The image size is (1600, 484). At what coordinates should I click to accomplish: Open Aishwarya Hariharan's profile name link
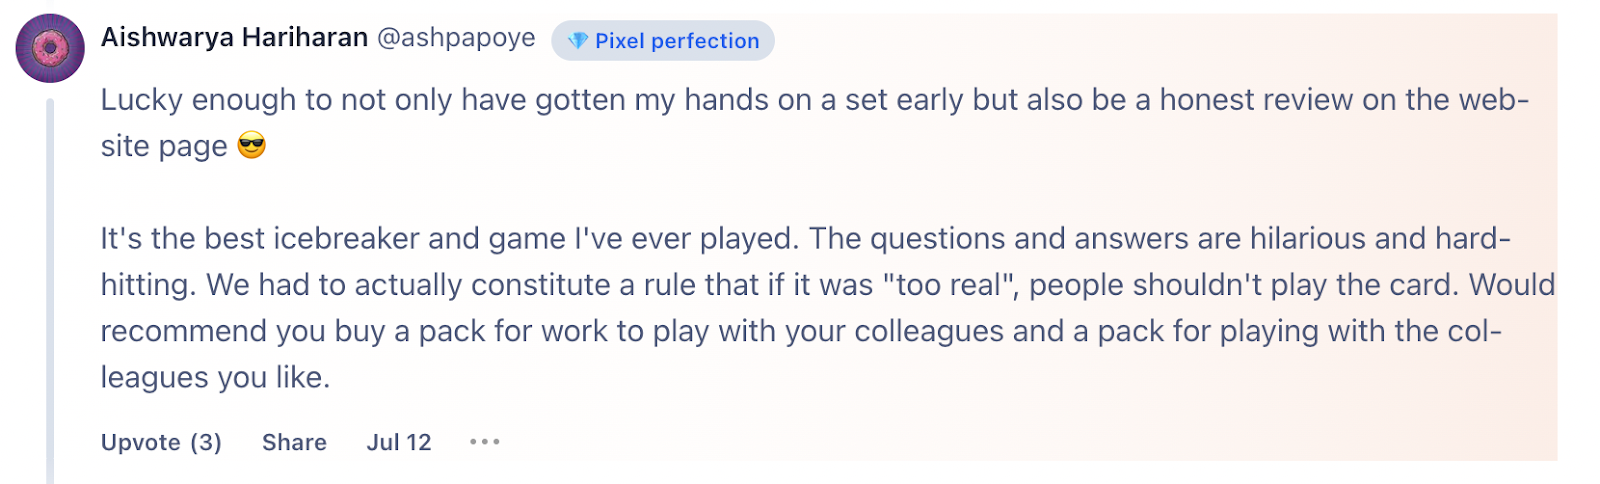pyautogui.click(x=234, y=38)
